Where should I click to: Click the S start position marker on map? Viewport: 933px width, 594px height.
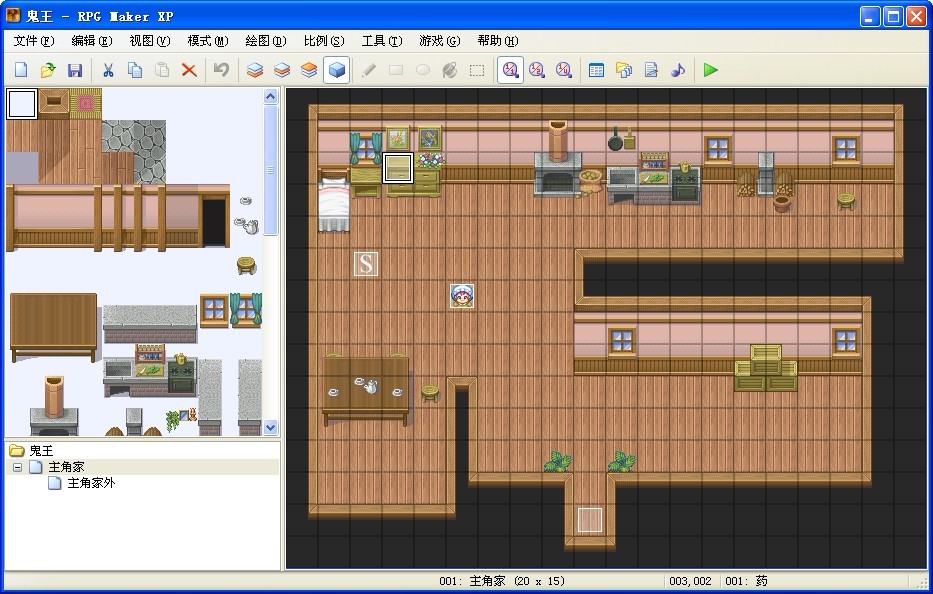pyautogui.click(x=366, y=264)
